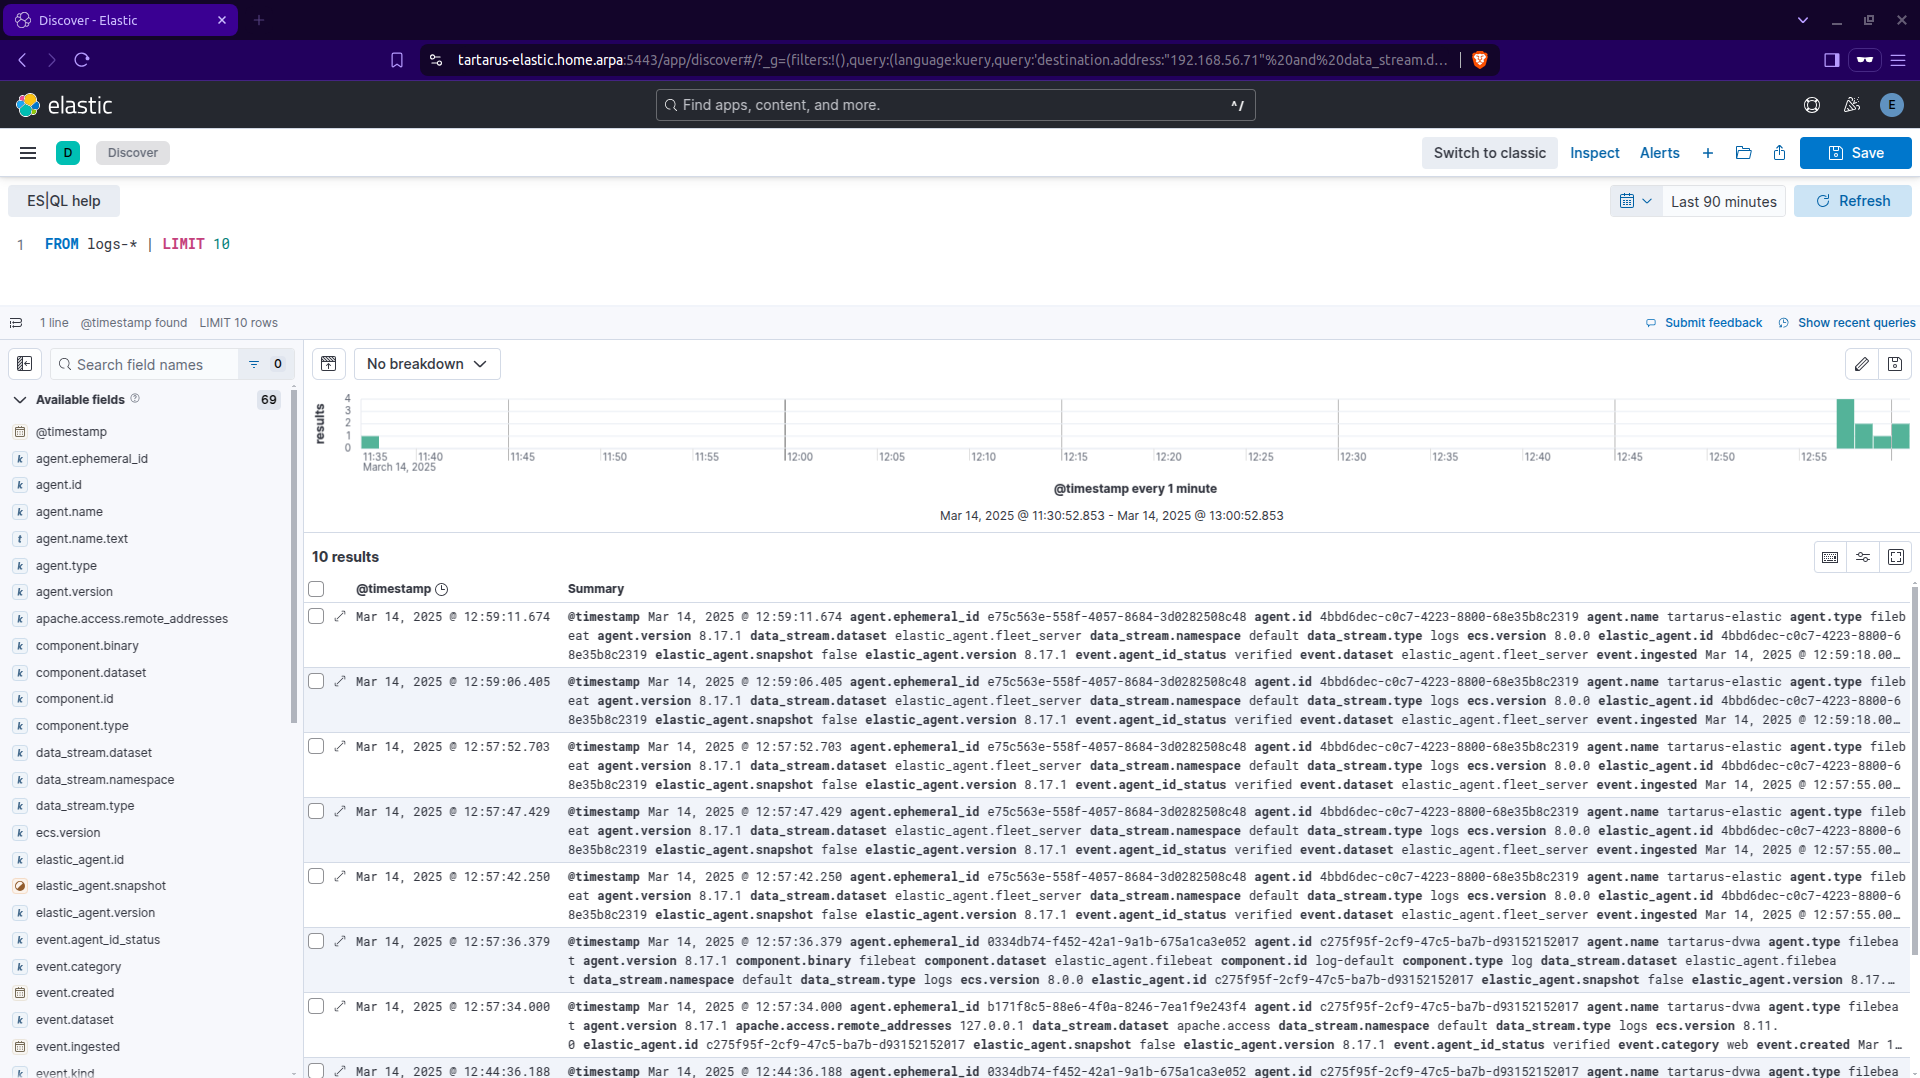Open the No breakdown dropdown
The height and width of the screenshot is (1078, 1920).
coord(427,364)
